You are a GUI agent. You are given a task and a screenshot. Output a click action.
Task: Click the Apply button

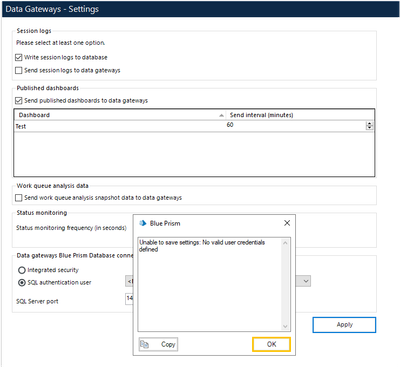(x=344, y=325)
